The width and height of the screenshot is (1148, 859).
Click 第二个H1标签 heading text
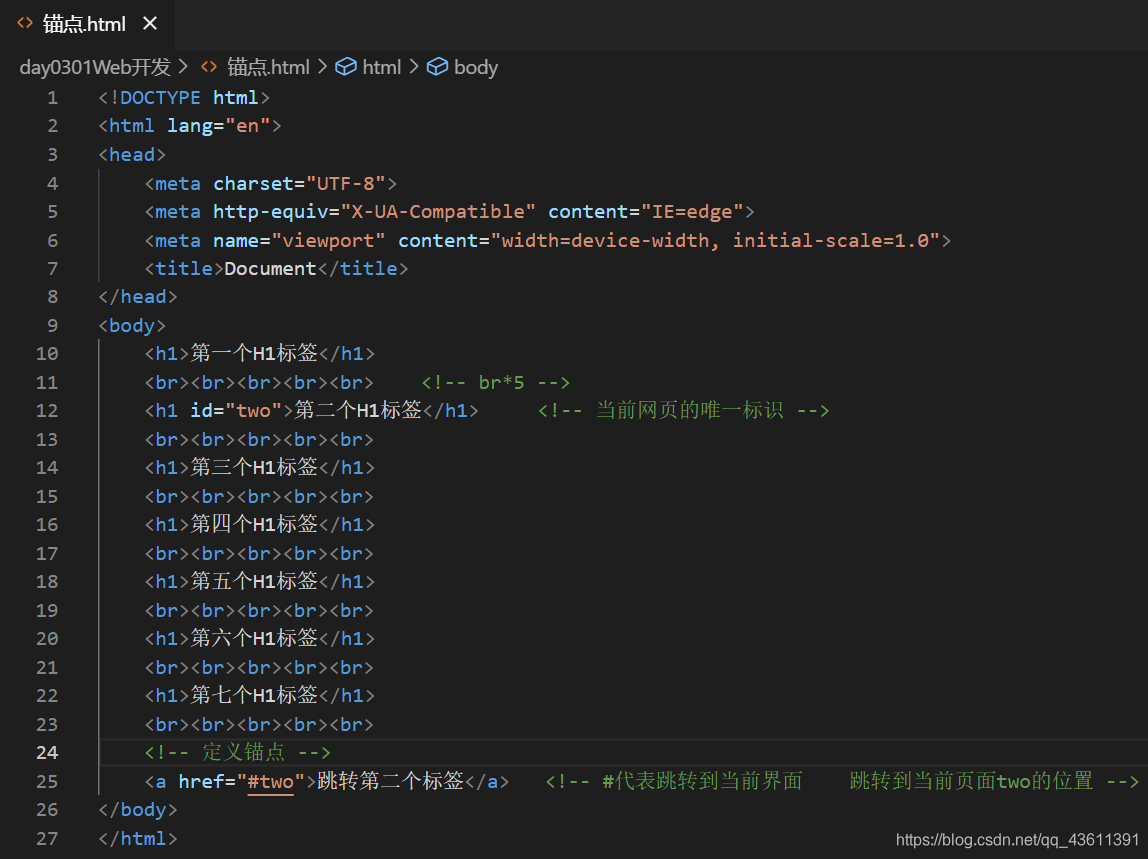(358, 411)
